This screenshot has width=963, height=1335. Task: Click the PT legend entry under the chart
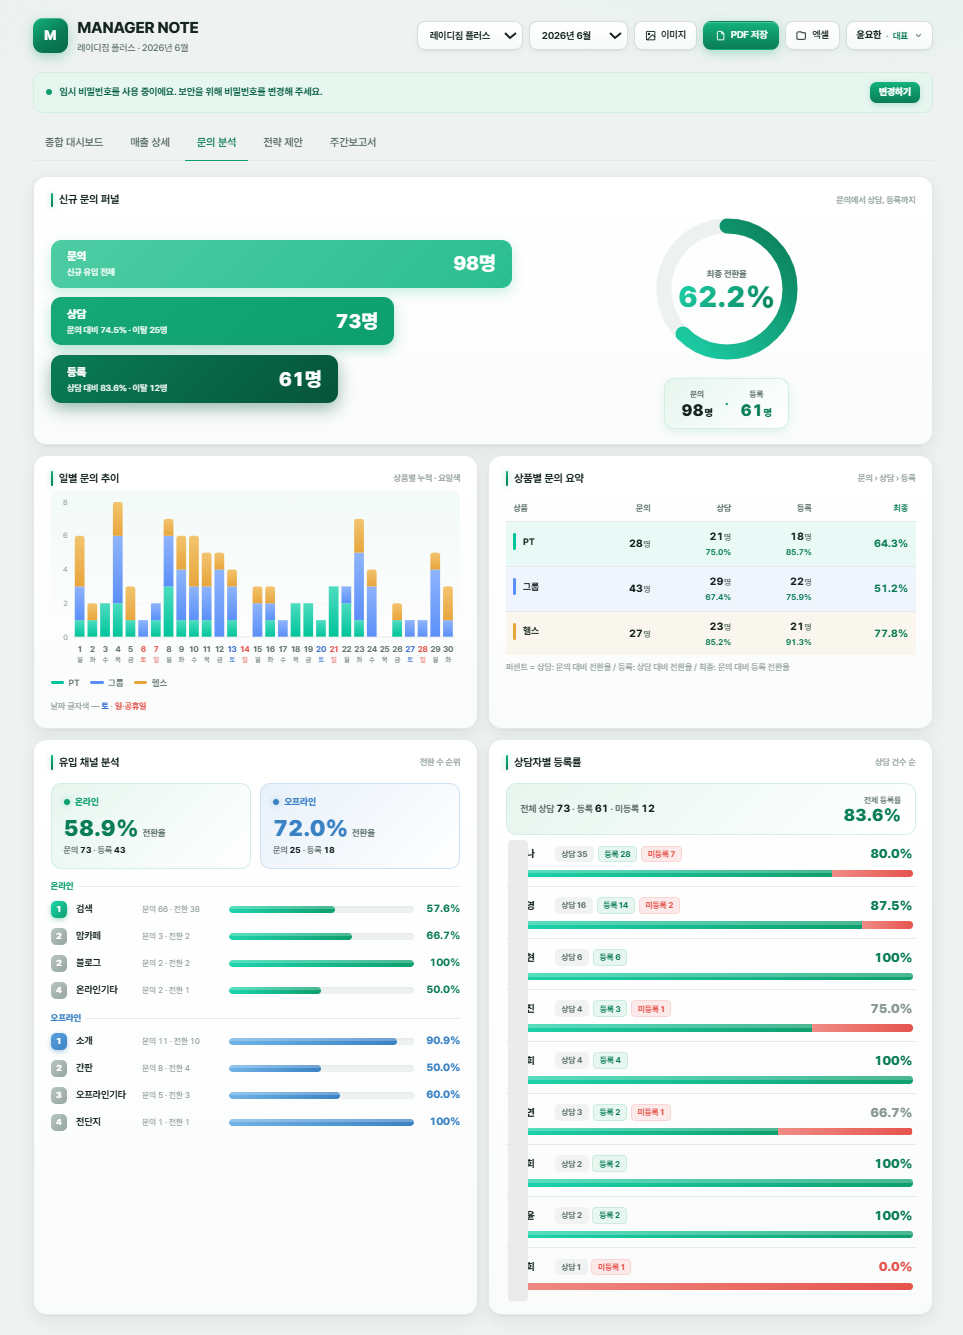pyautogui.click(x=65, y=683)
